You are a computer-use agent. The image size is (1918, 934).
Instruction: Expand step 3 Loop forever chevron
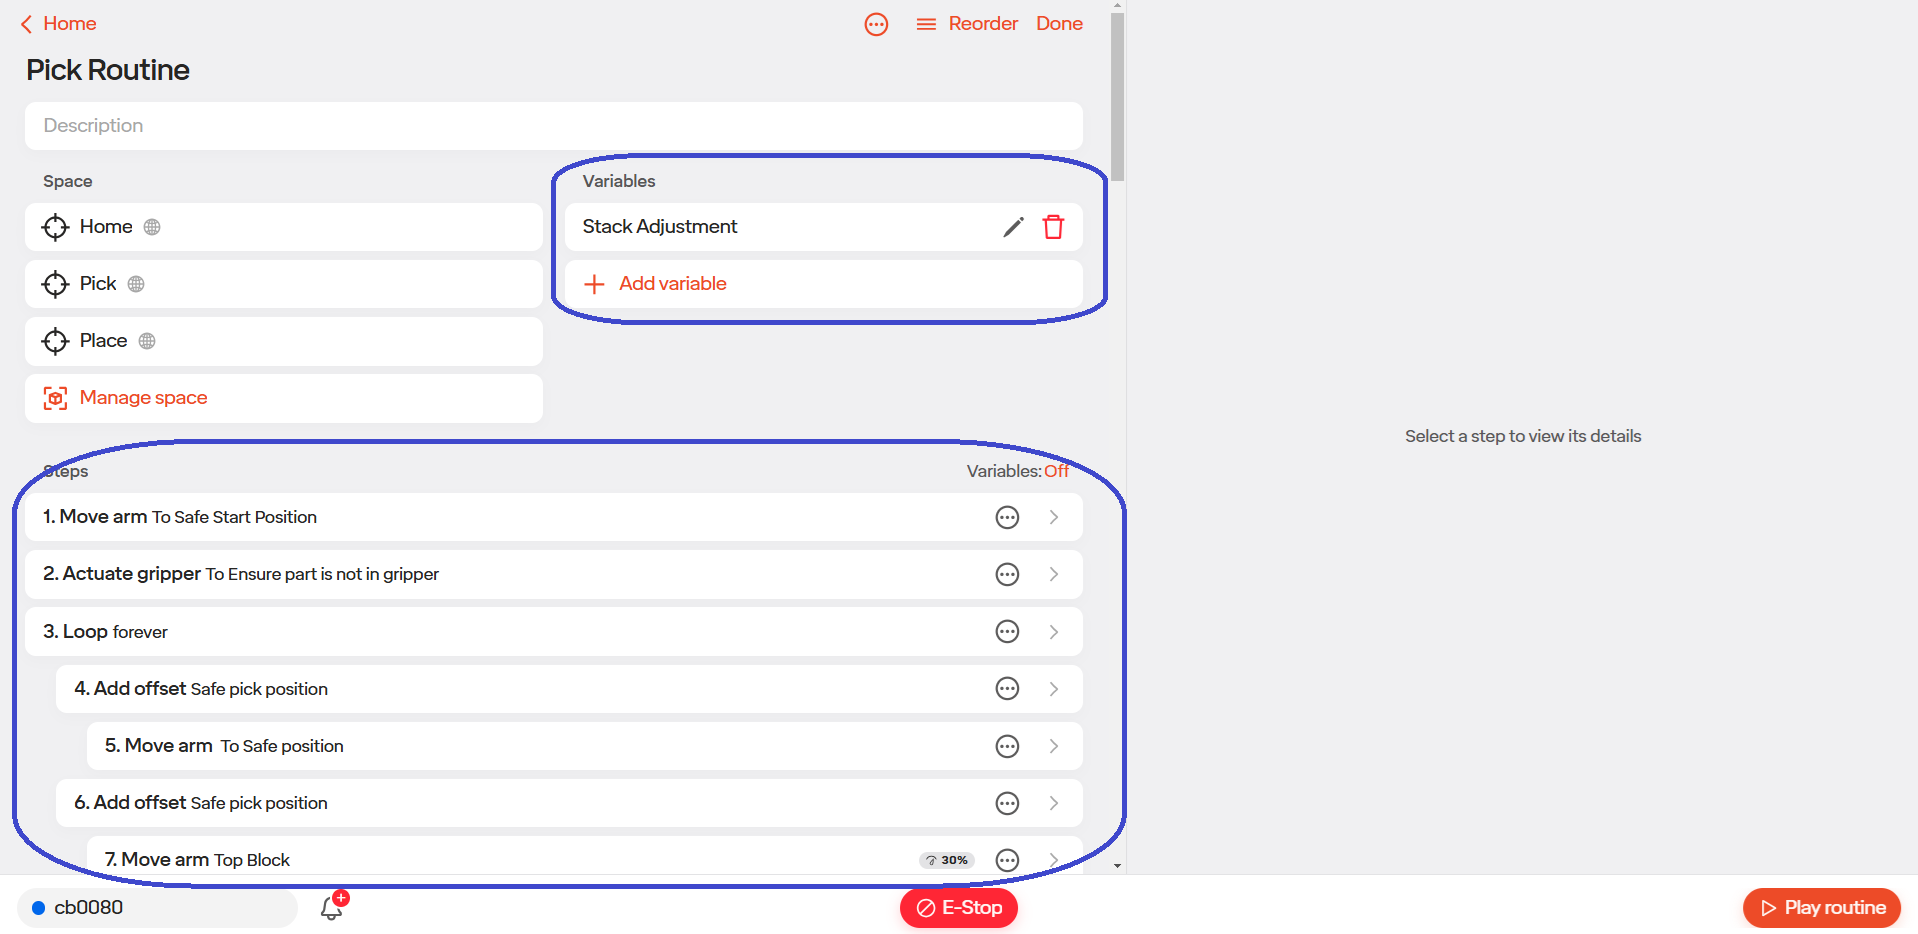pos(1054,632)
